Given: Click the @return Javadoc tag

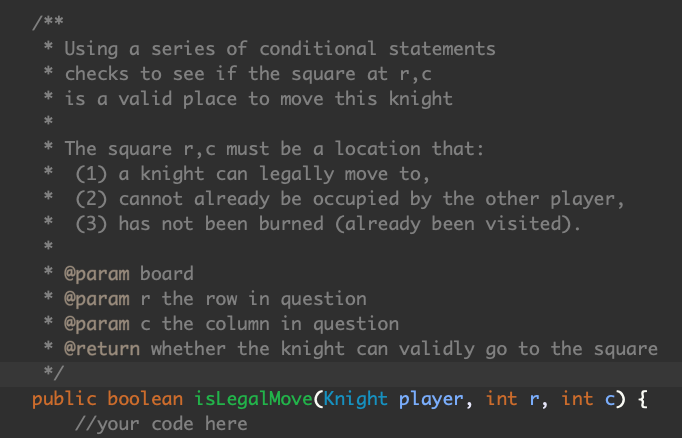Looking at the screenshot, I should [102, 349].
